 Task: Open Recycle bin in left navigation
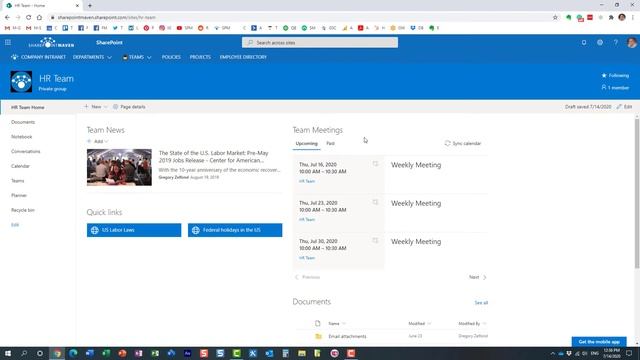(23, 210)
